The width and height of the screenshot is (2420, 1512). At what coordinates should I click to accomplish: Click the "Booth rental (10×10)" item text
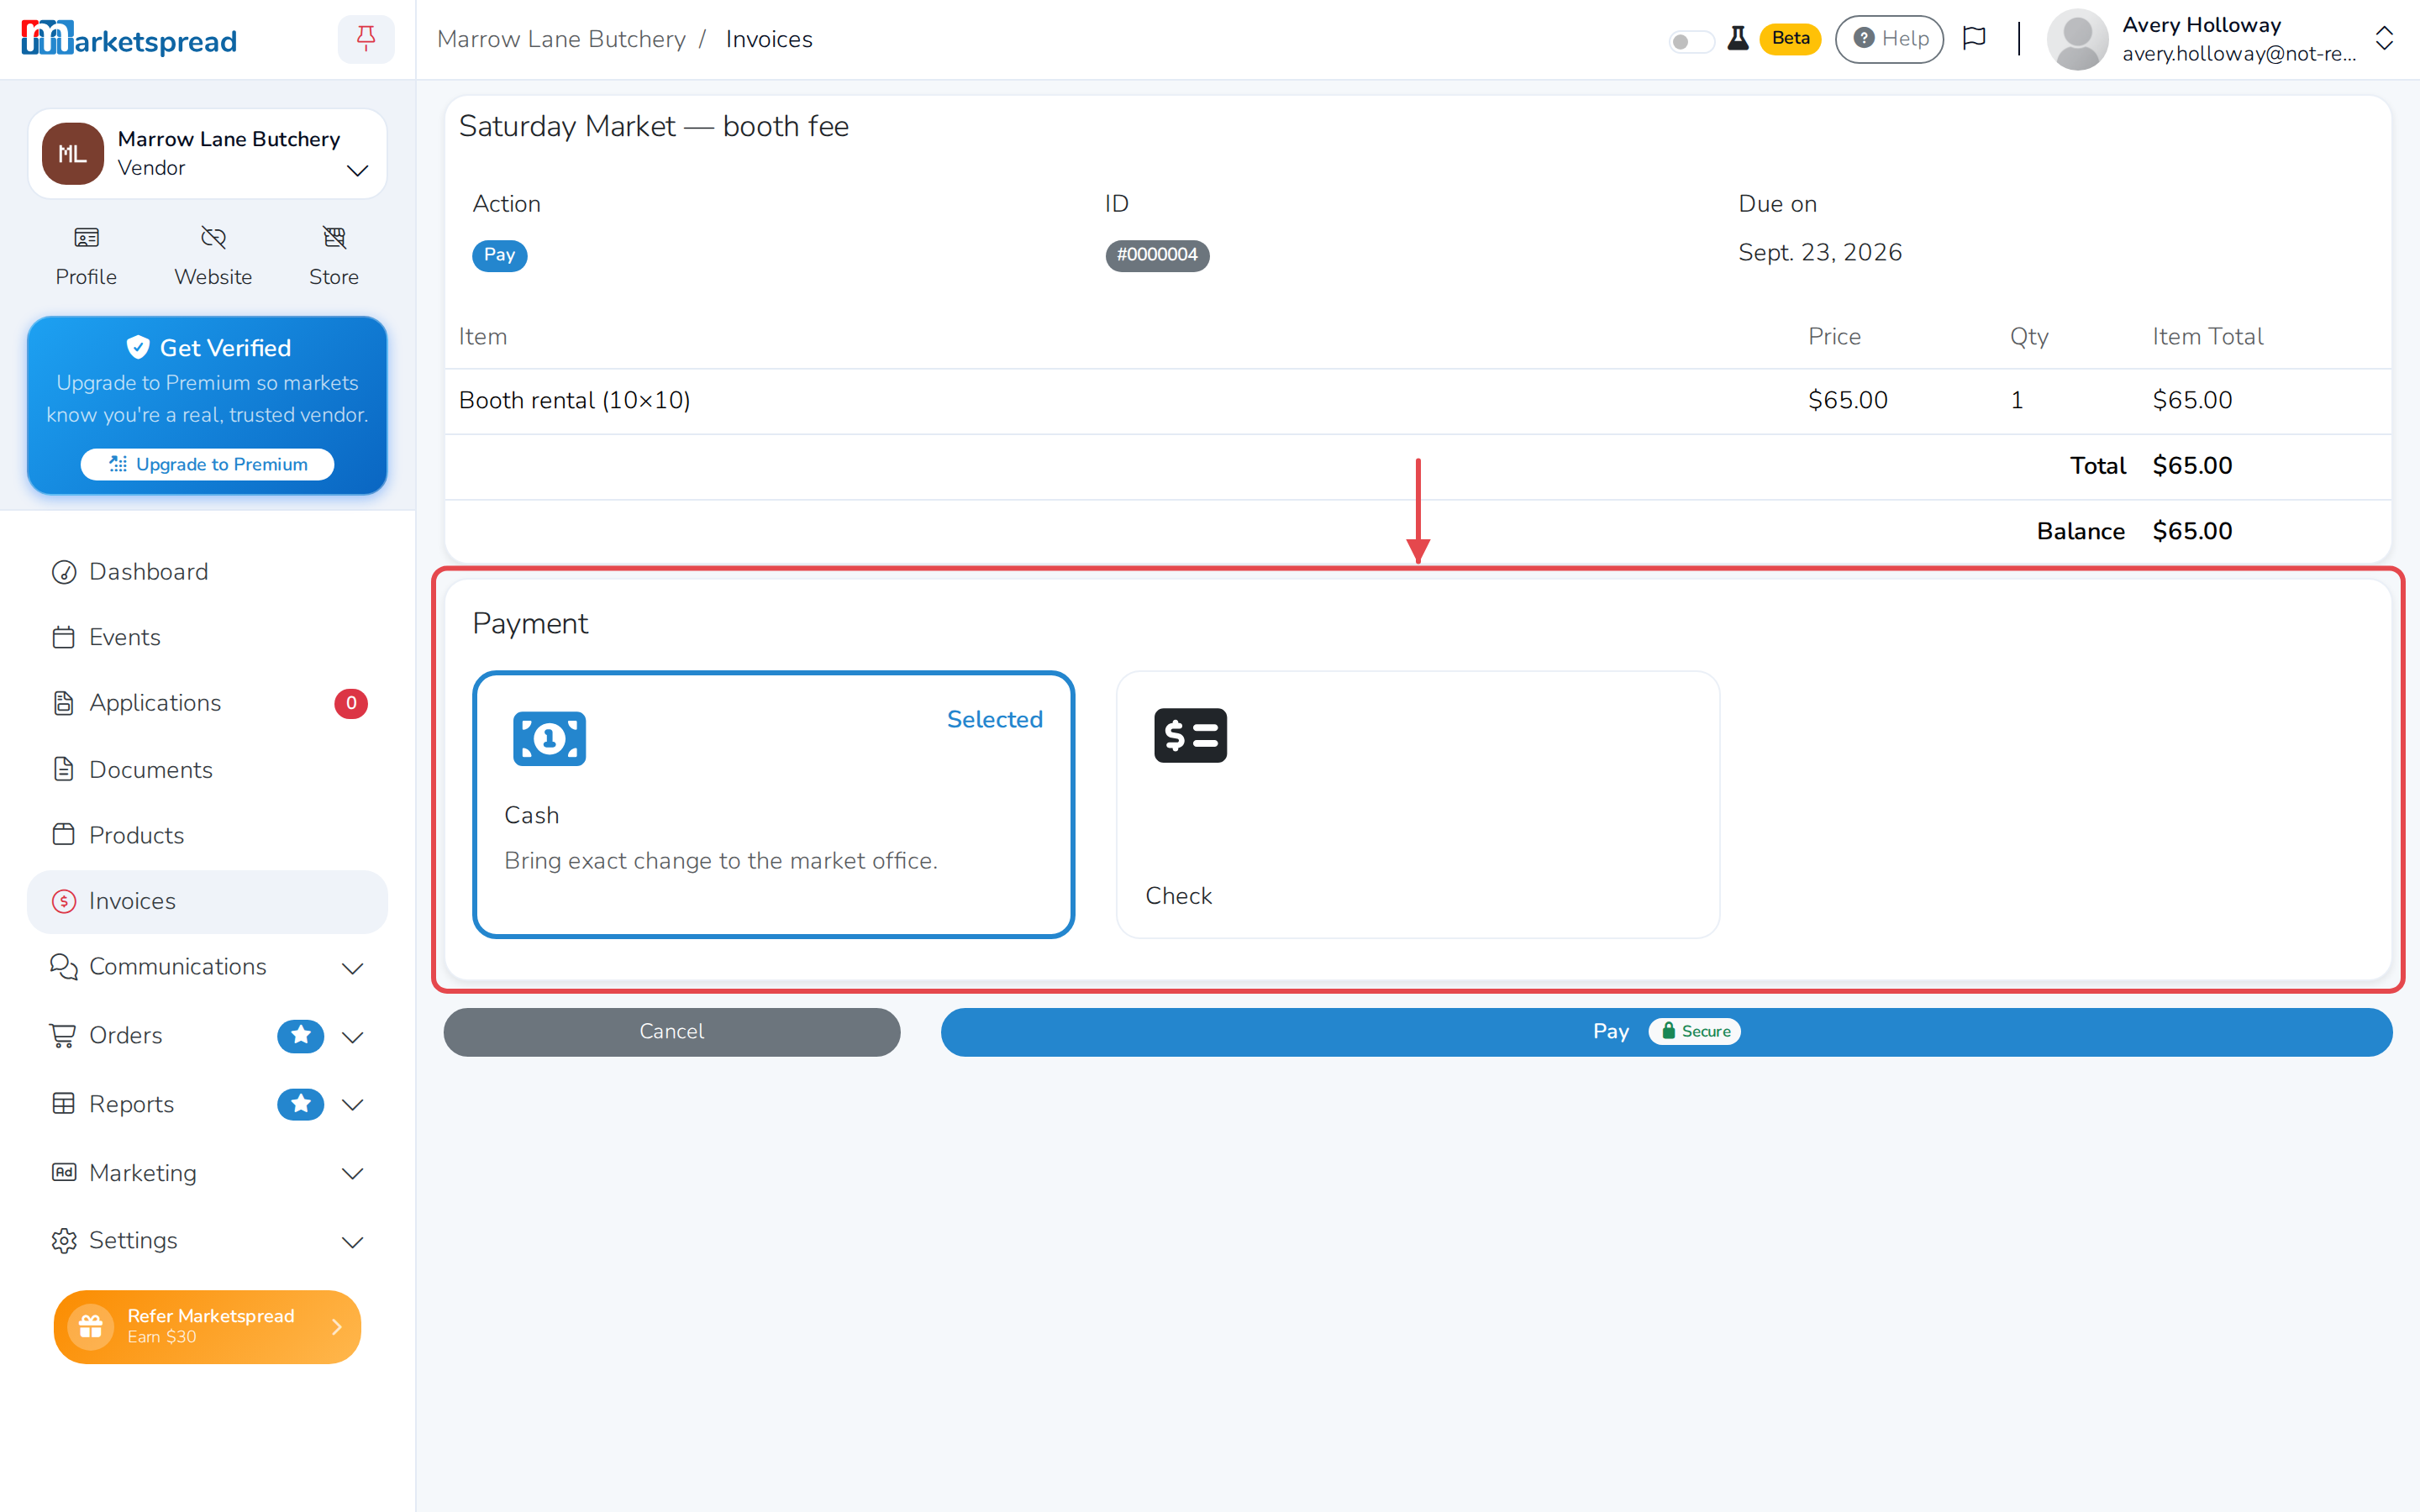[574, 400]
